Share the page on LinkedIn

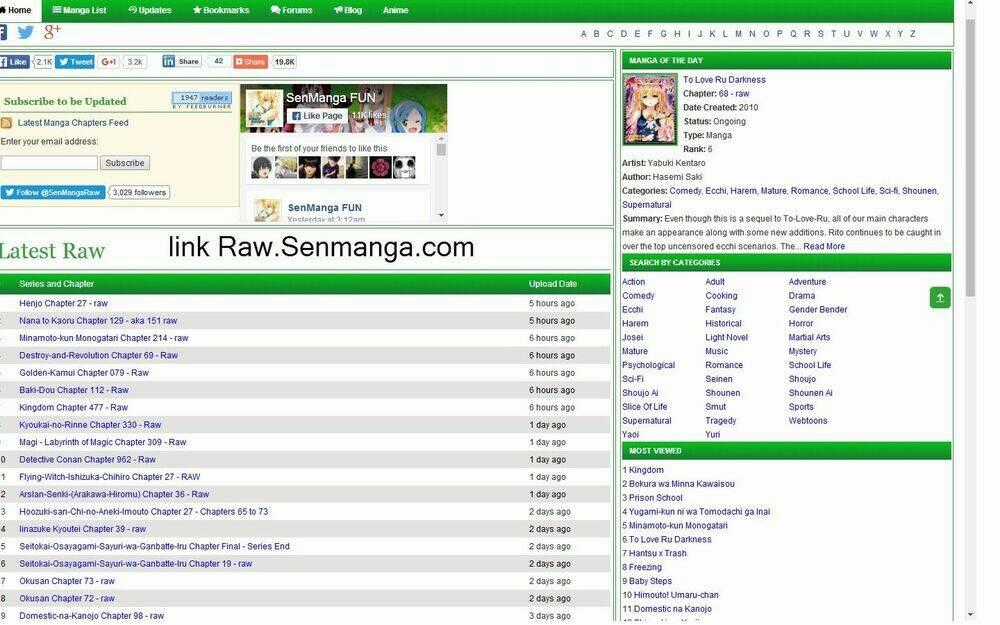pyautogui.click(x=182, y=62)
